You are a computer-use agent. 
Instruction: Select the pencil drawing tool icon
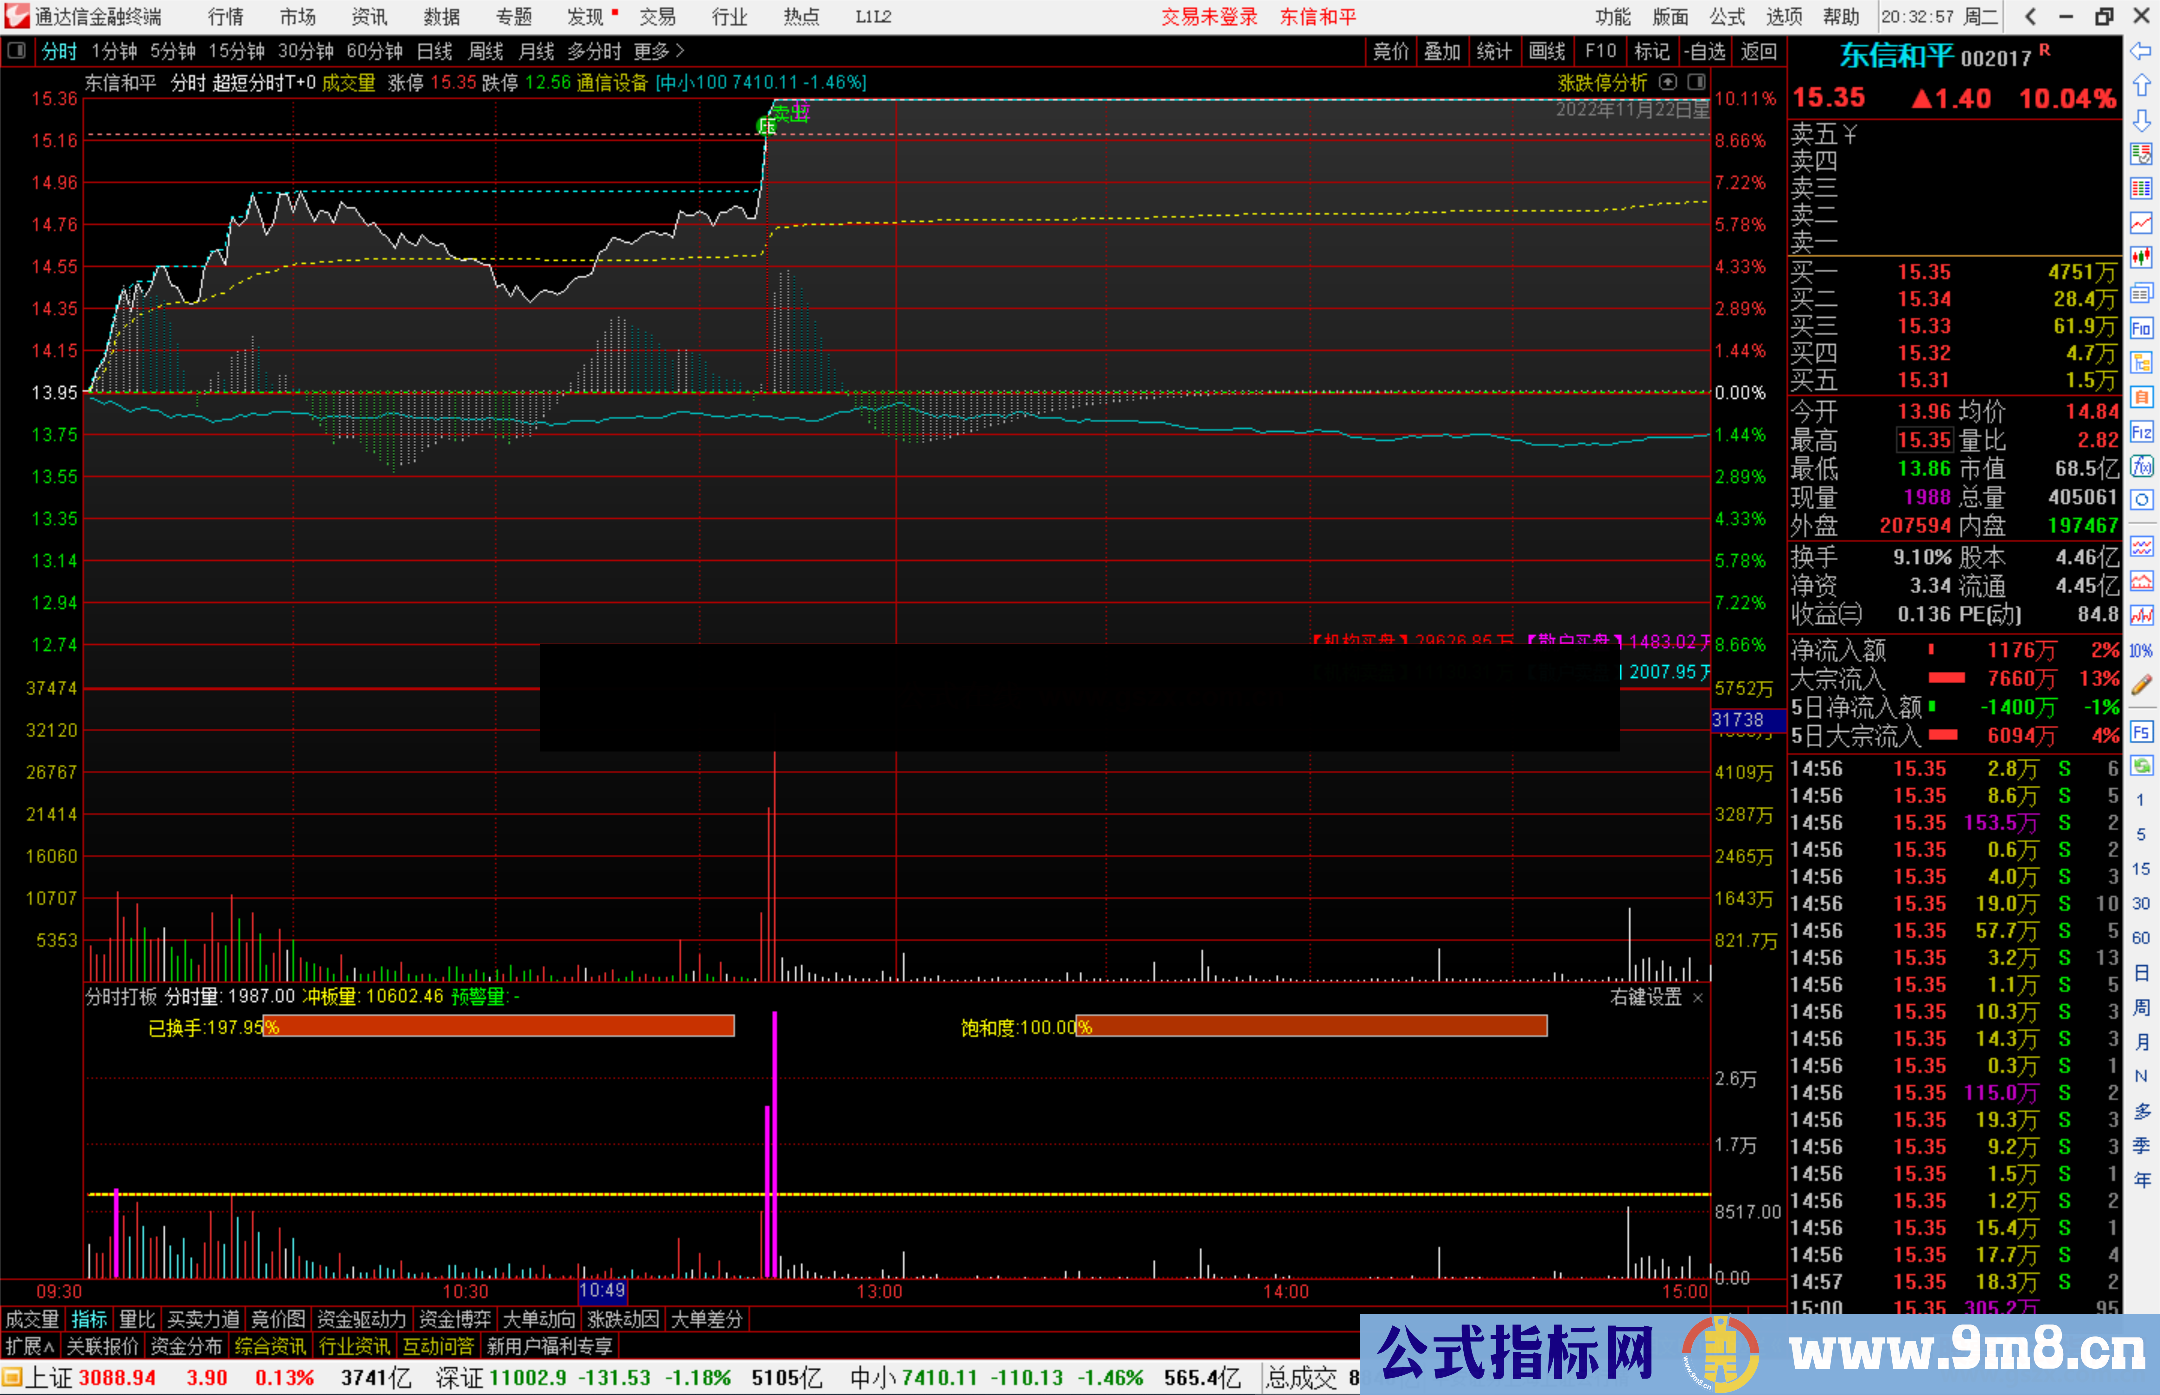click(x=2141, y=685)
